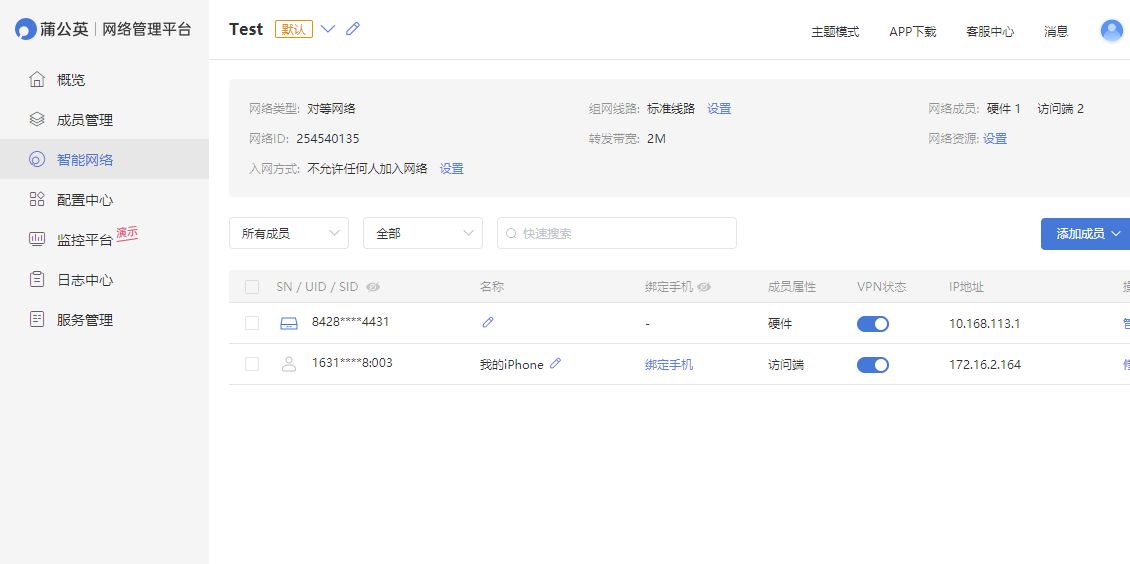Open the 所有成员 dropdown filter
Screen dimensions: 1130x564
tap(289, 233)
